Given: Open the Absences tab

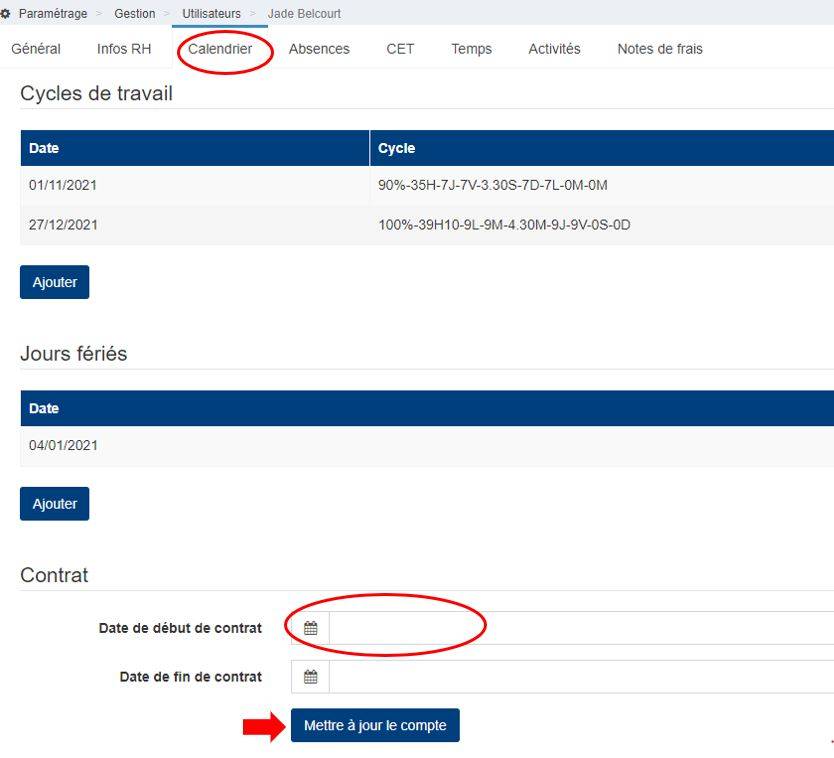Looking at the screenshot, I should coord(319,49).
